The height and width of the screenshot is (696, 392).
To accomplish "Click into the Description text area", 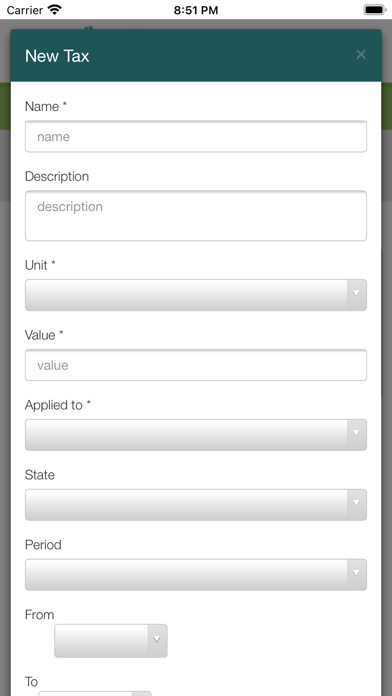I will [196, 216].
